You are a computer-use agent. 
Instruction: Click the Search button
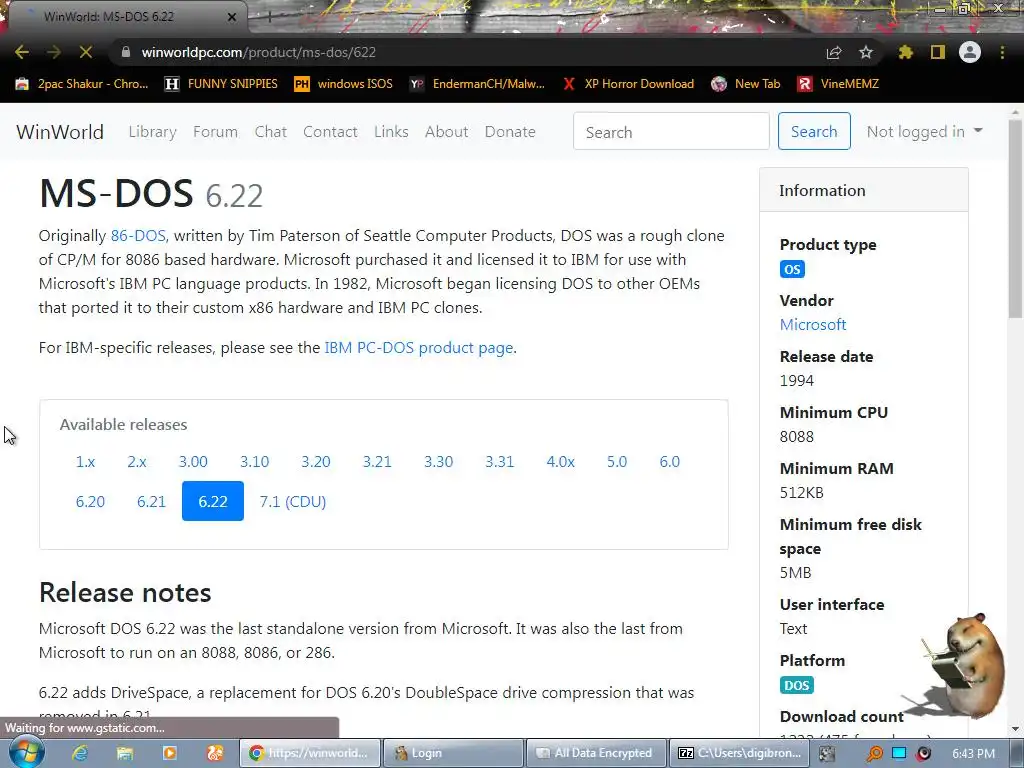[x=814, y=131]
